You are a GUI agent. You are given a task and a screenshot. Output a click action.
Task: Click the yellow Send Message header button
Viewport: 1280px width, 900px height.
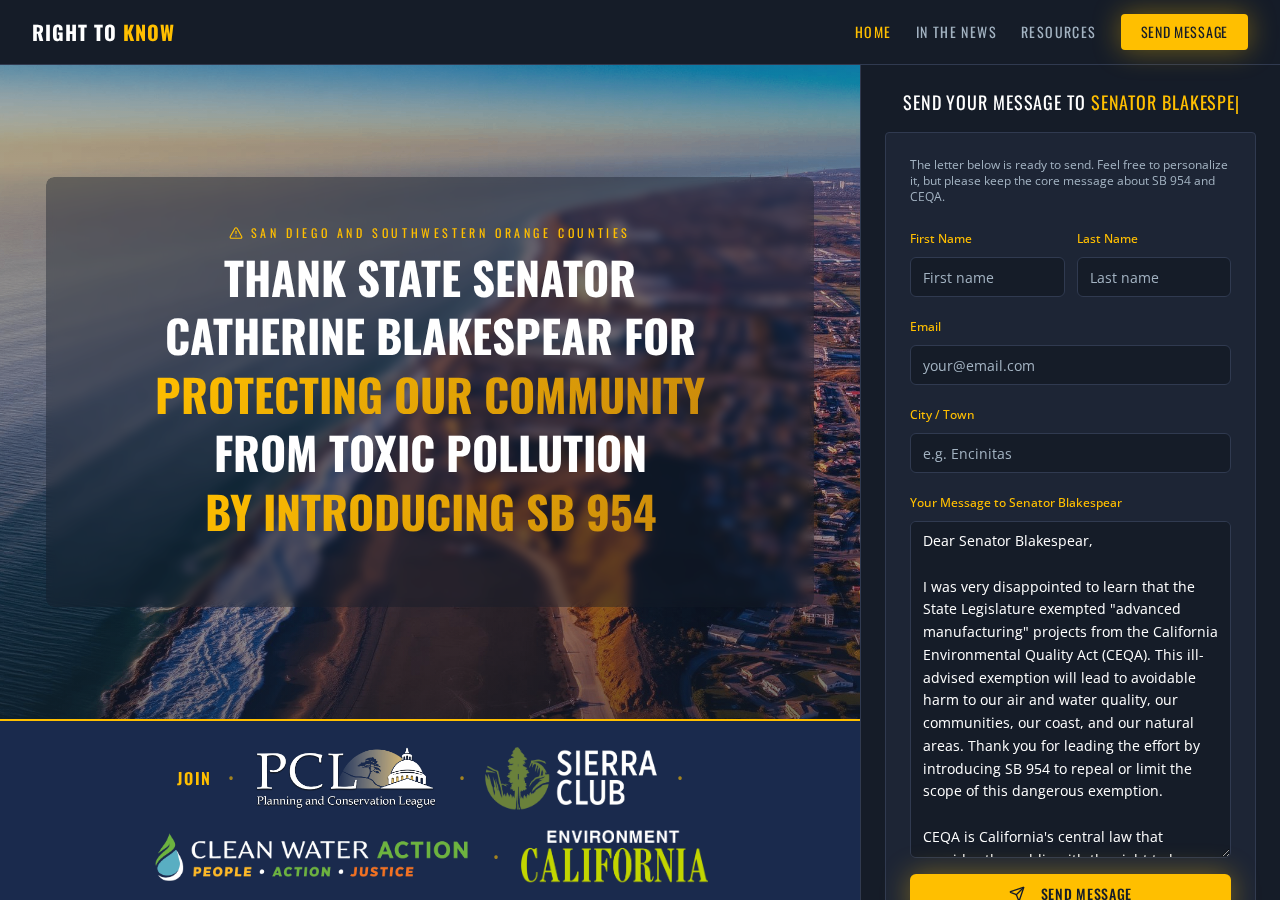tap(1184, 32)
